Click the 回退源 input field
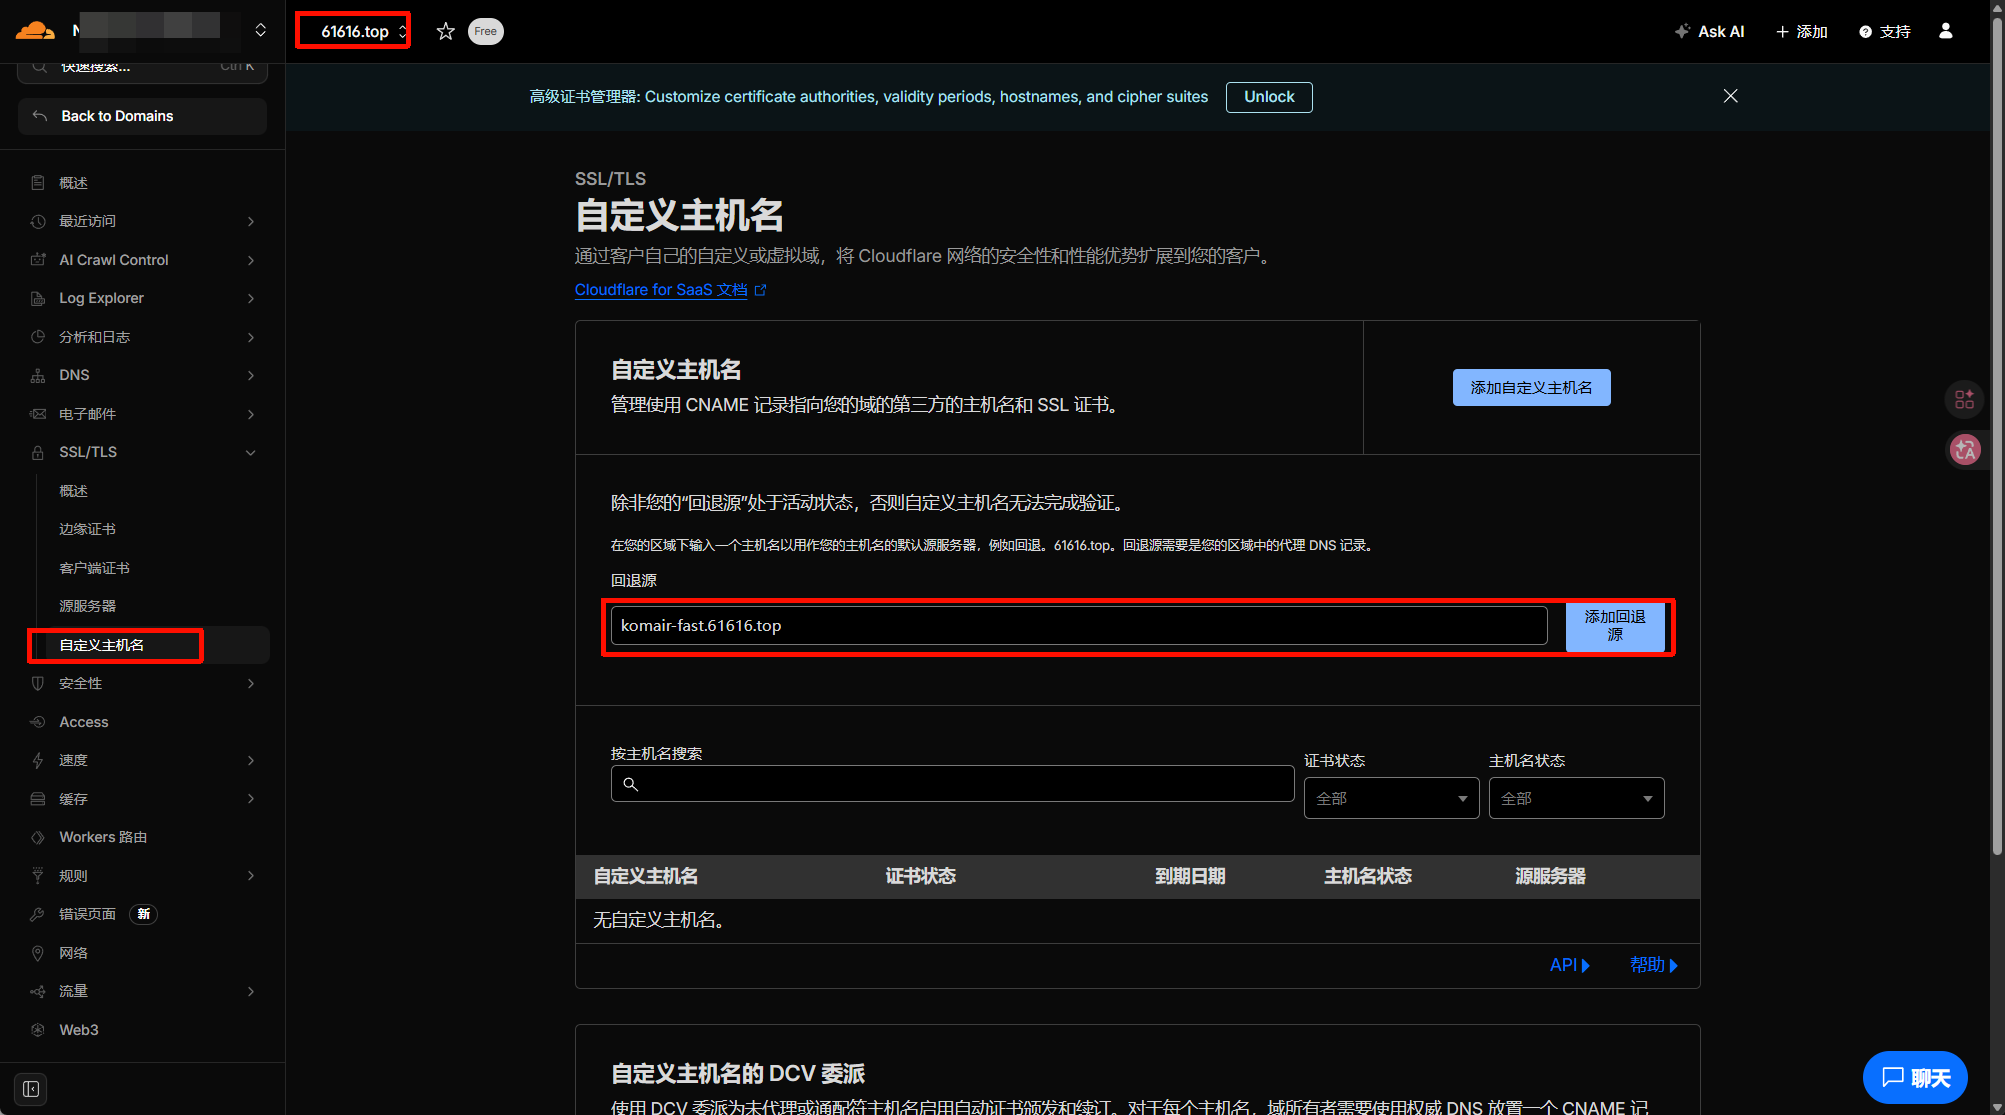Viewport: 2005px width, 1115px height. click(x=1078, y=626)
